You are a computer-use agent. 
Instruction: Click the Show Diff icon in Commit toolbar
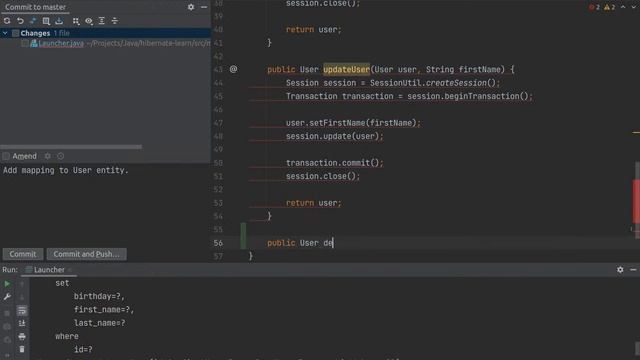point(33,20)
